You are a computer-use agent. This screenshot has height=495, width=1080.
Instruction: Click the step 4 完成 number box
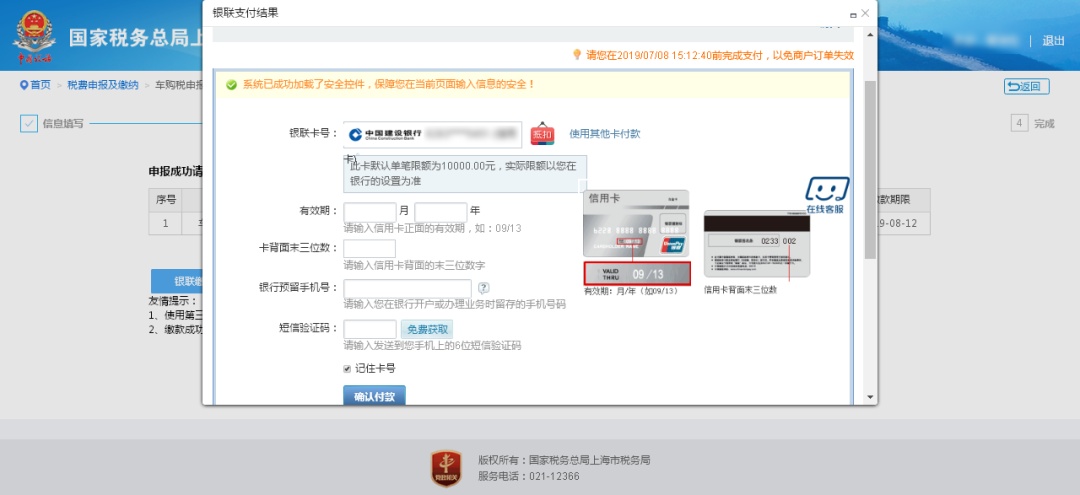point(1019,123)
